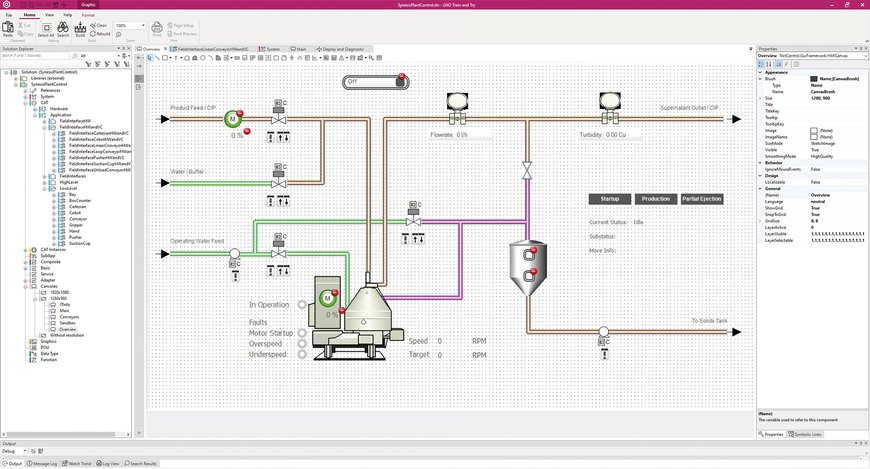Toggle the Off switch on the canvas
870x469 pixels.
coord(376,82)
